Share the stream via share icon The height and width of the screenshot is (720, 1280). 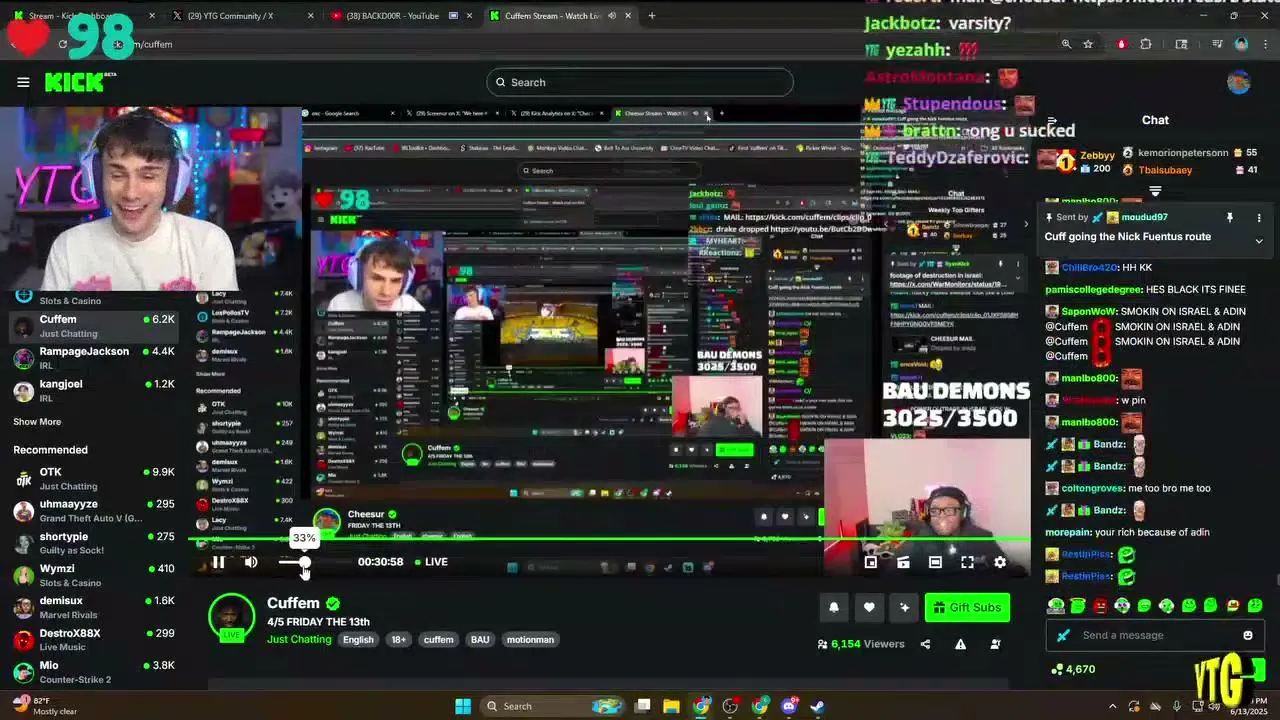(x=925, y=644)
